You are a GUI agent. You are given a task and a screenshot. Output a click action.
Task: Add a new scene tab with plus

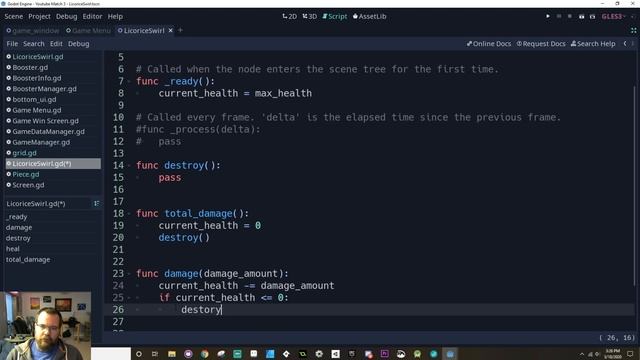(x=180, y=30)
